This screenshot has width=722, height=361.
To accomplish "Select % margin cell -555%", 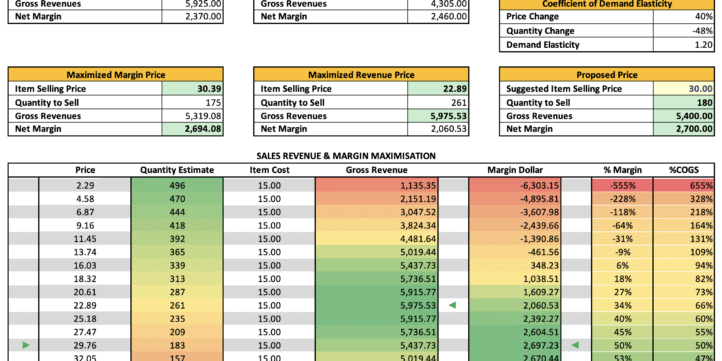I will click(x=623, y=186).
